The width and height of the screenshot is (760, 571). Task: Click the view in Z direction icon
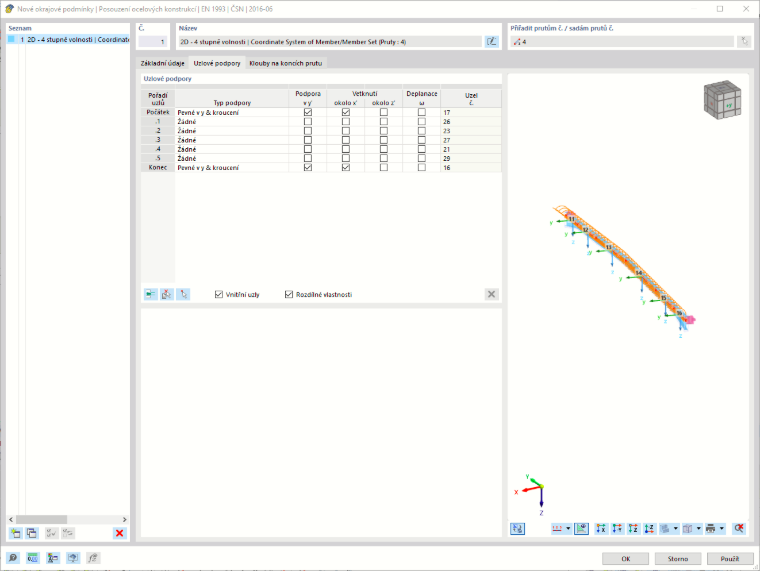point(633,528)
